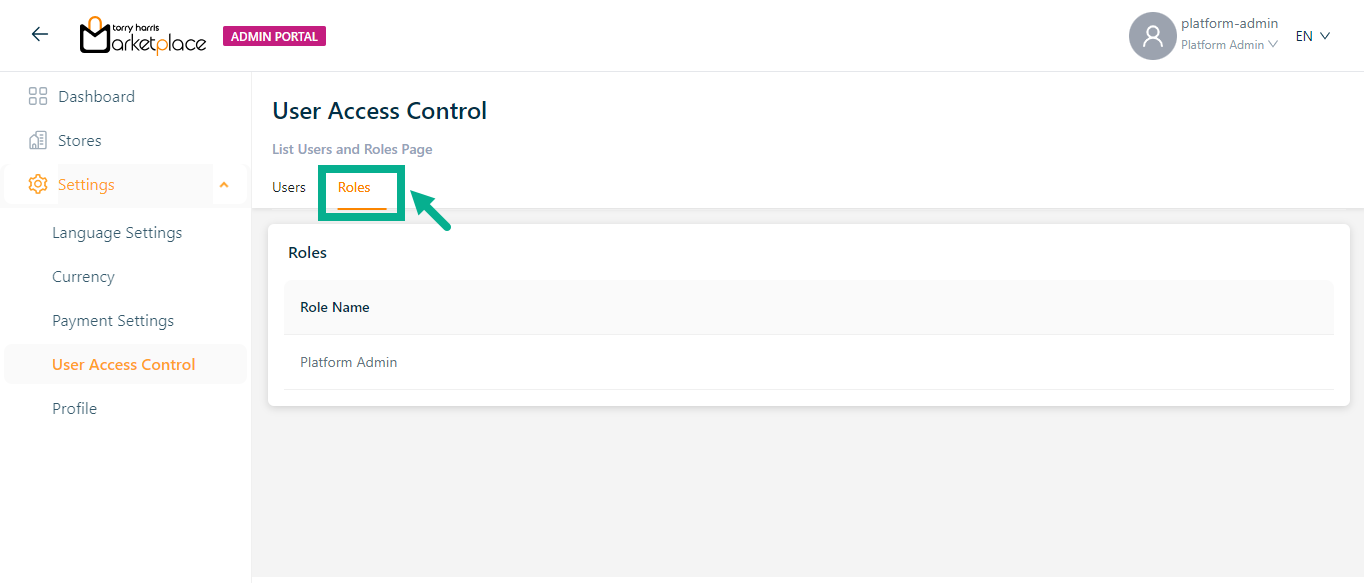Switch to the Users tab
The width and height of the screenshot is (1364, 583).
pos(289,188)
